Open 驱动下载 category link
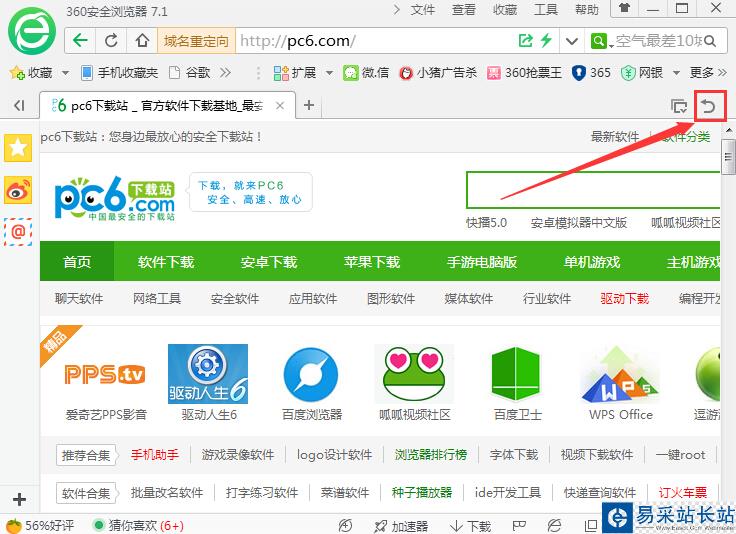 [624, 298]
